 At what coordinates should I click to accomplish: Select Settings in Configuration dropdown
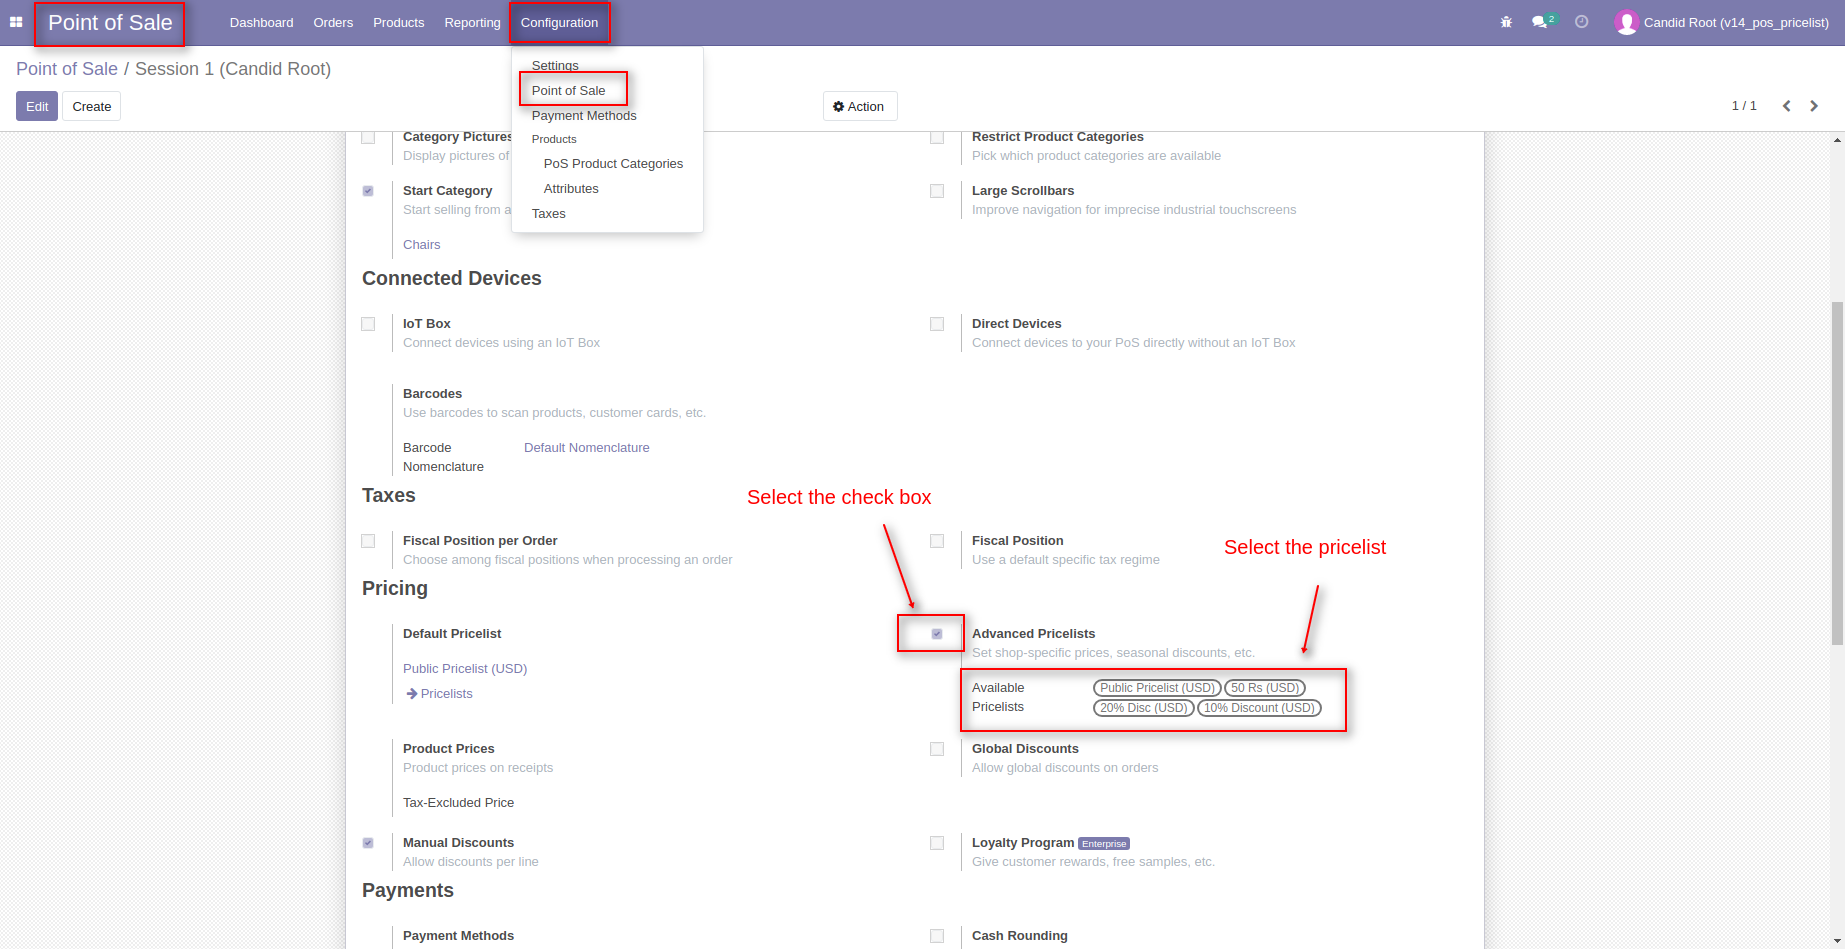(555, 65)
